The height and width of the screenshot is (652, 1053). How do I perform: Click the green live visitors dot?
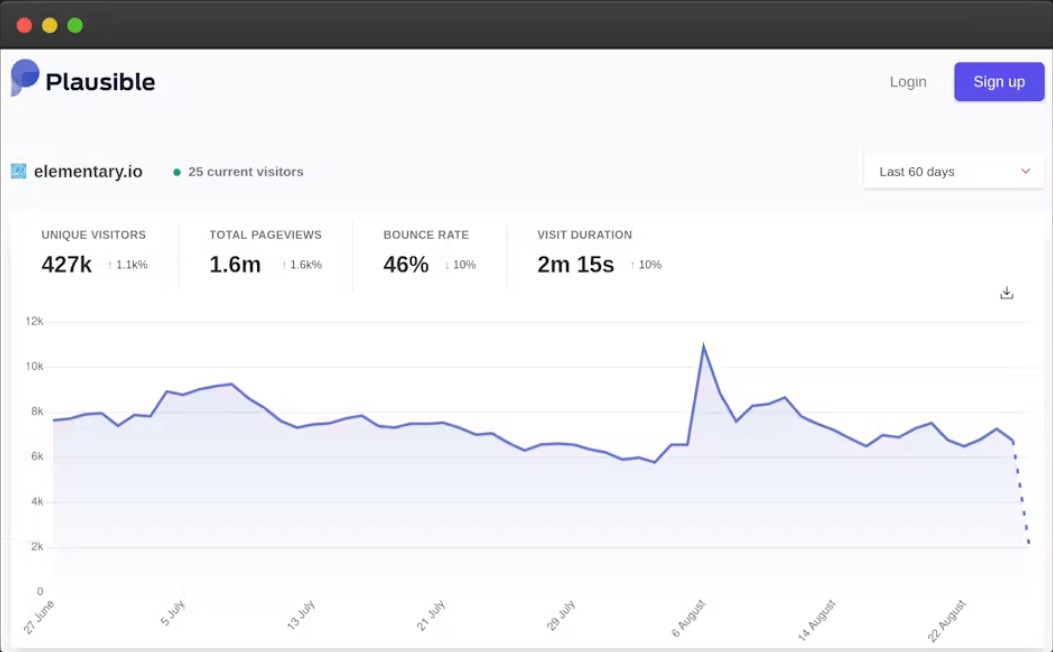click(177, 172)
